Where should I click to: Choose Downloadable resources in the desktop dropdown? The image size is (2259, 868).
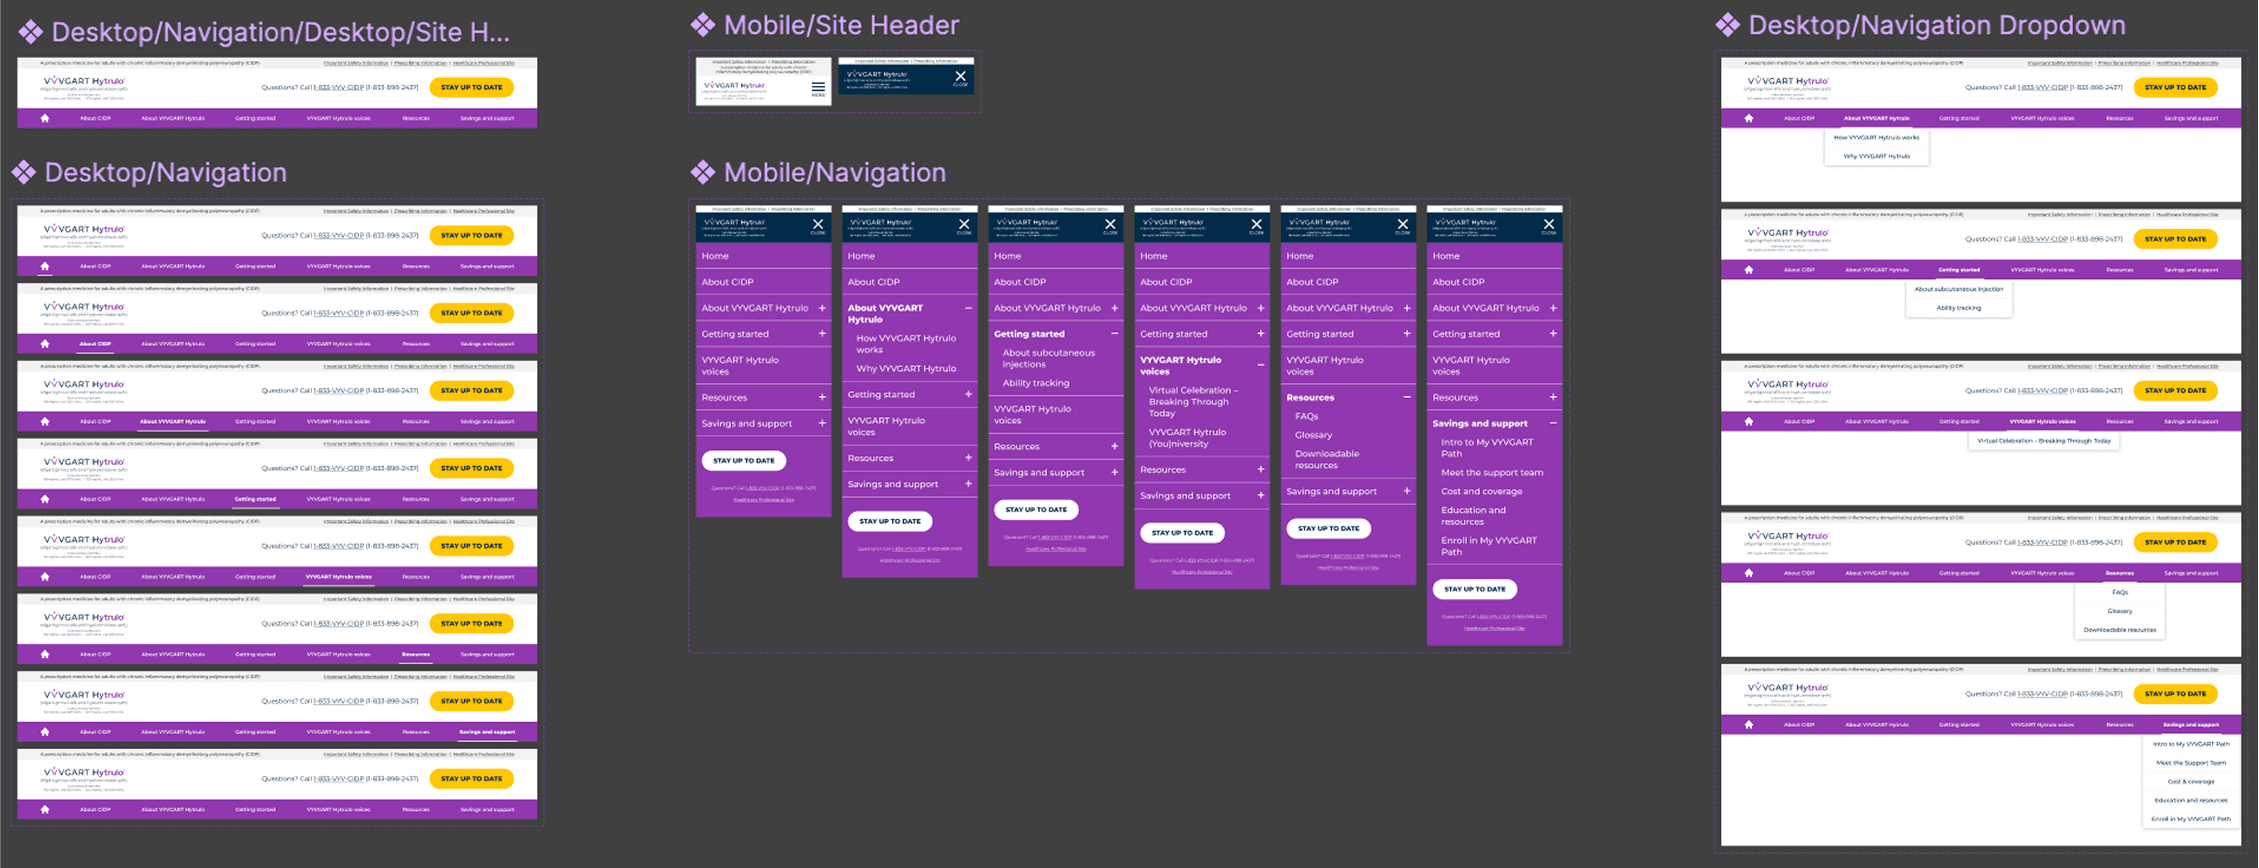coord(2119,630)
